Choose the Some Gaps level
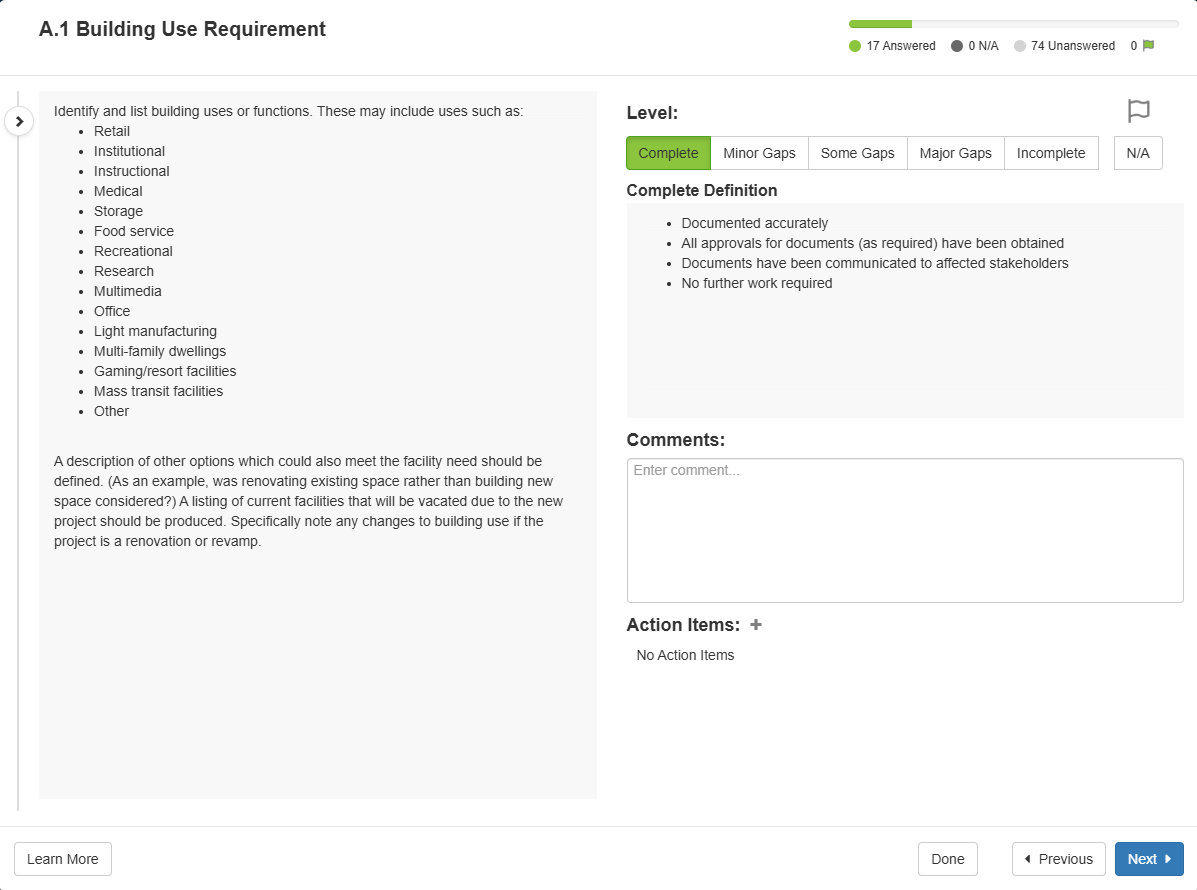The height and width of the screenshot is (890, 1197). tap(857, 153)
